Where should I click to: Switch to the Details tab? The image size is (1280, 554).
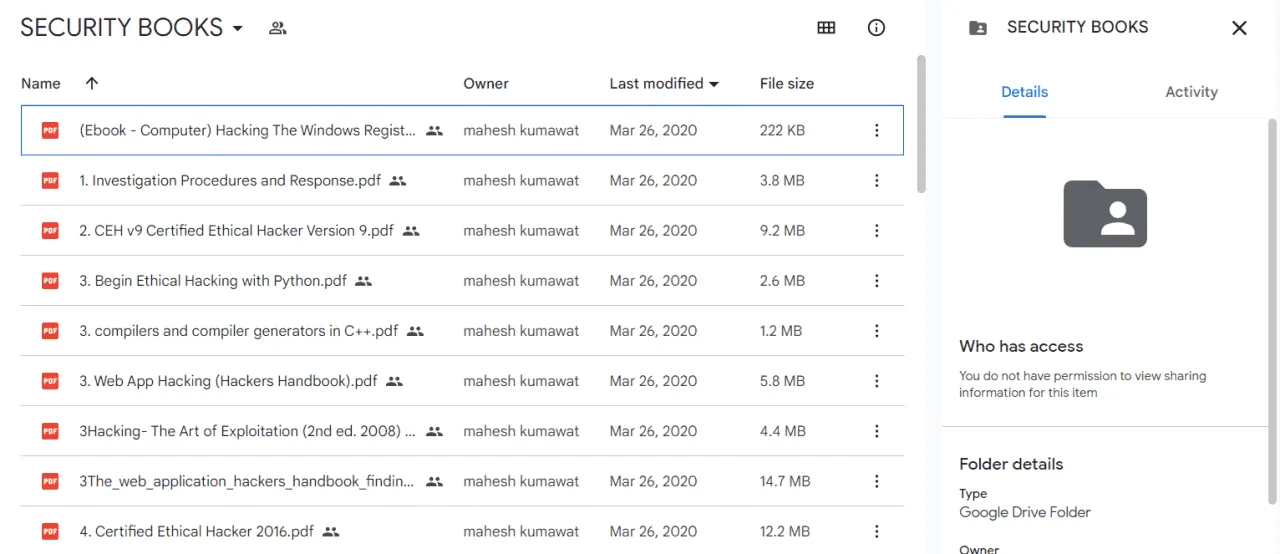pos(1025,92)
